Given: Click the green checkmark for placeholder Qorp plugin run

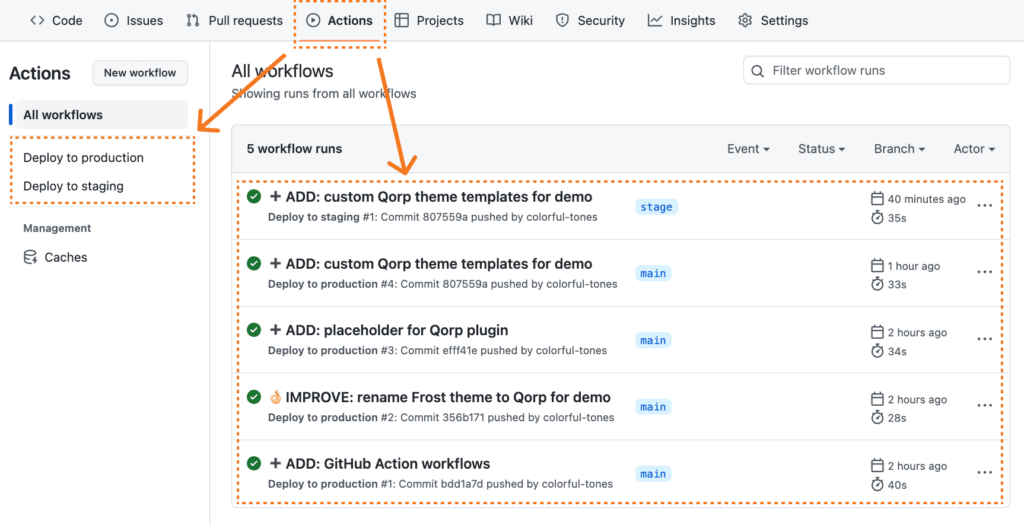Looking at the screenshot, I should pyautogui.click(x=254, y=330).
